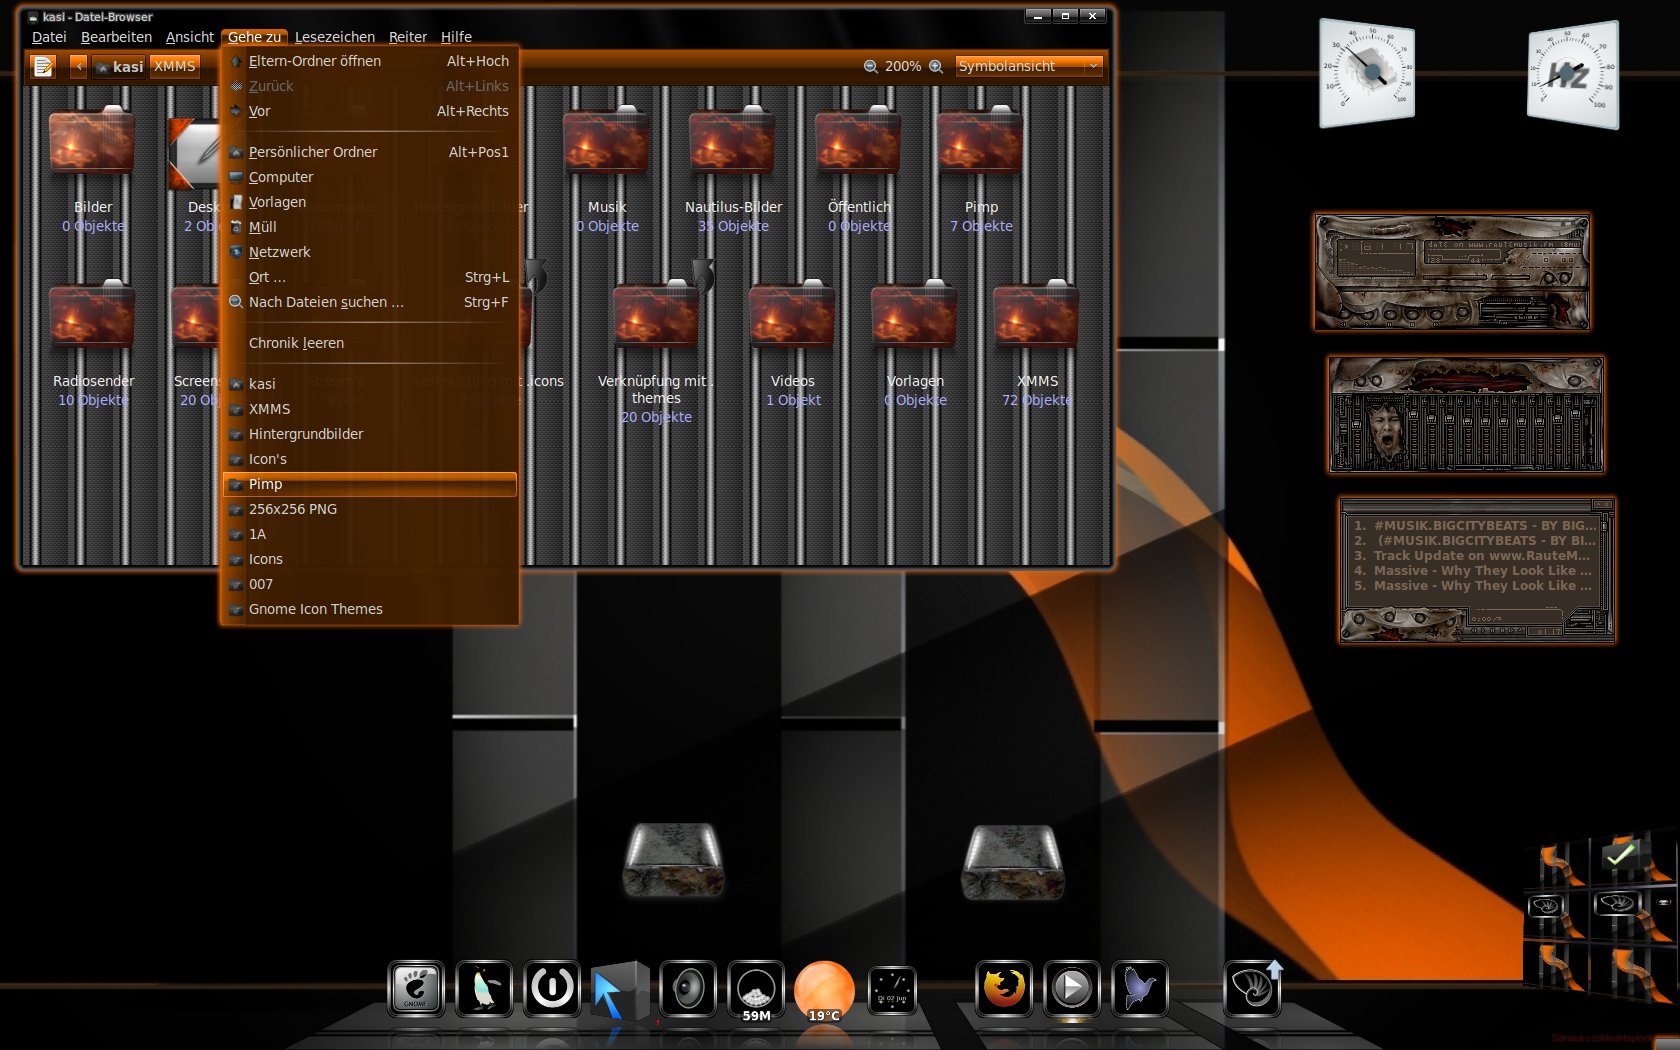Choose 'Eltern-Ordner öffnen' menu entry
The height and width of the screenshot is (1050, 1680).
pos(370,61)
